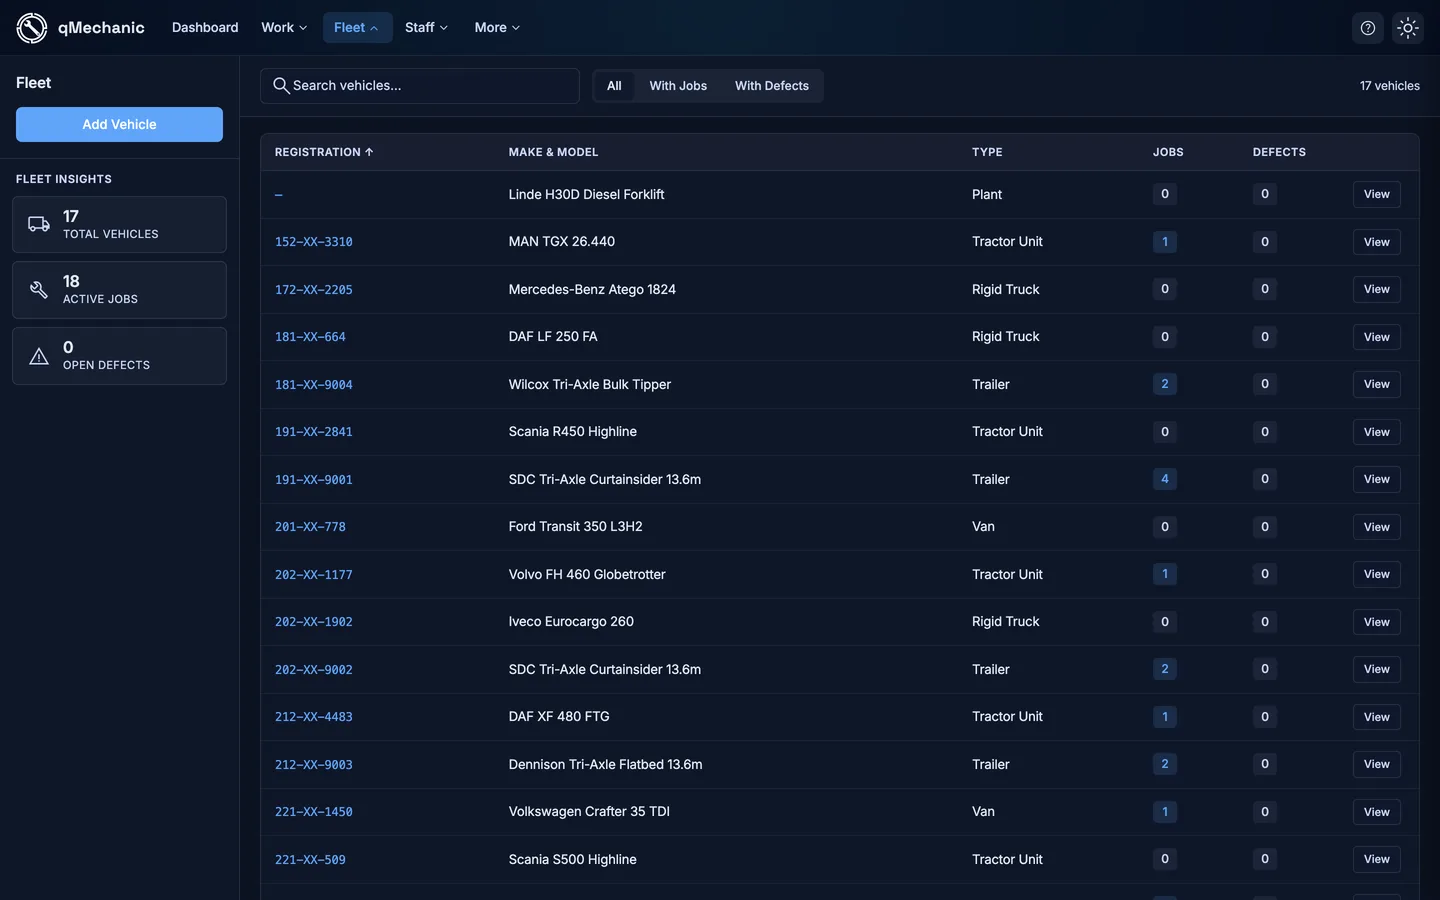Toggle the light/dark theme sun icon

tap(1408, 28)
